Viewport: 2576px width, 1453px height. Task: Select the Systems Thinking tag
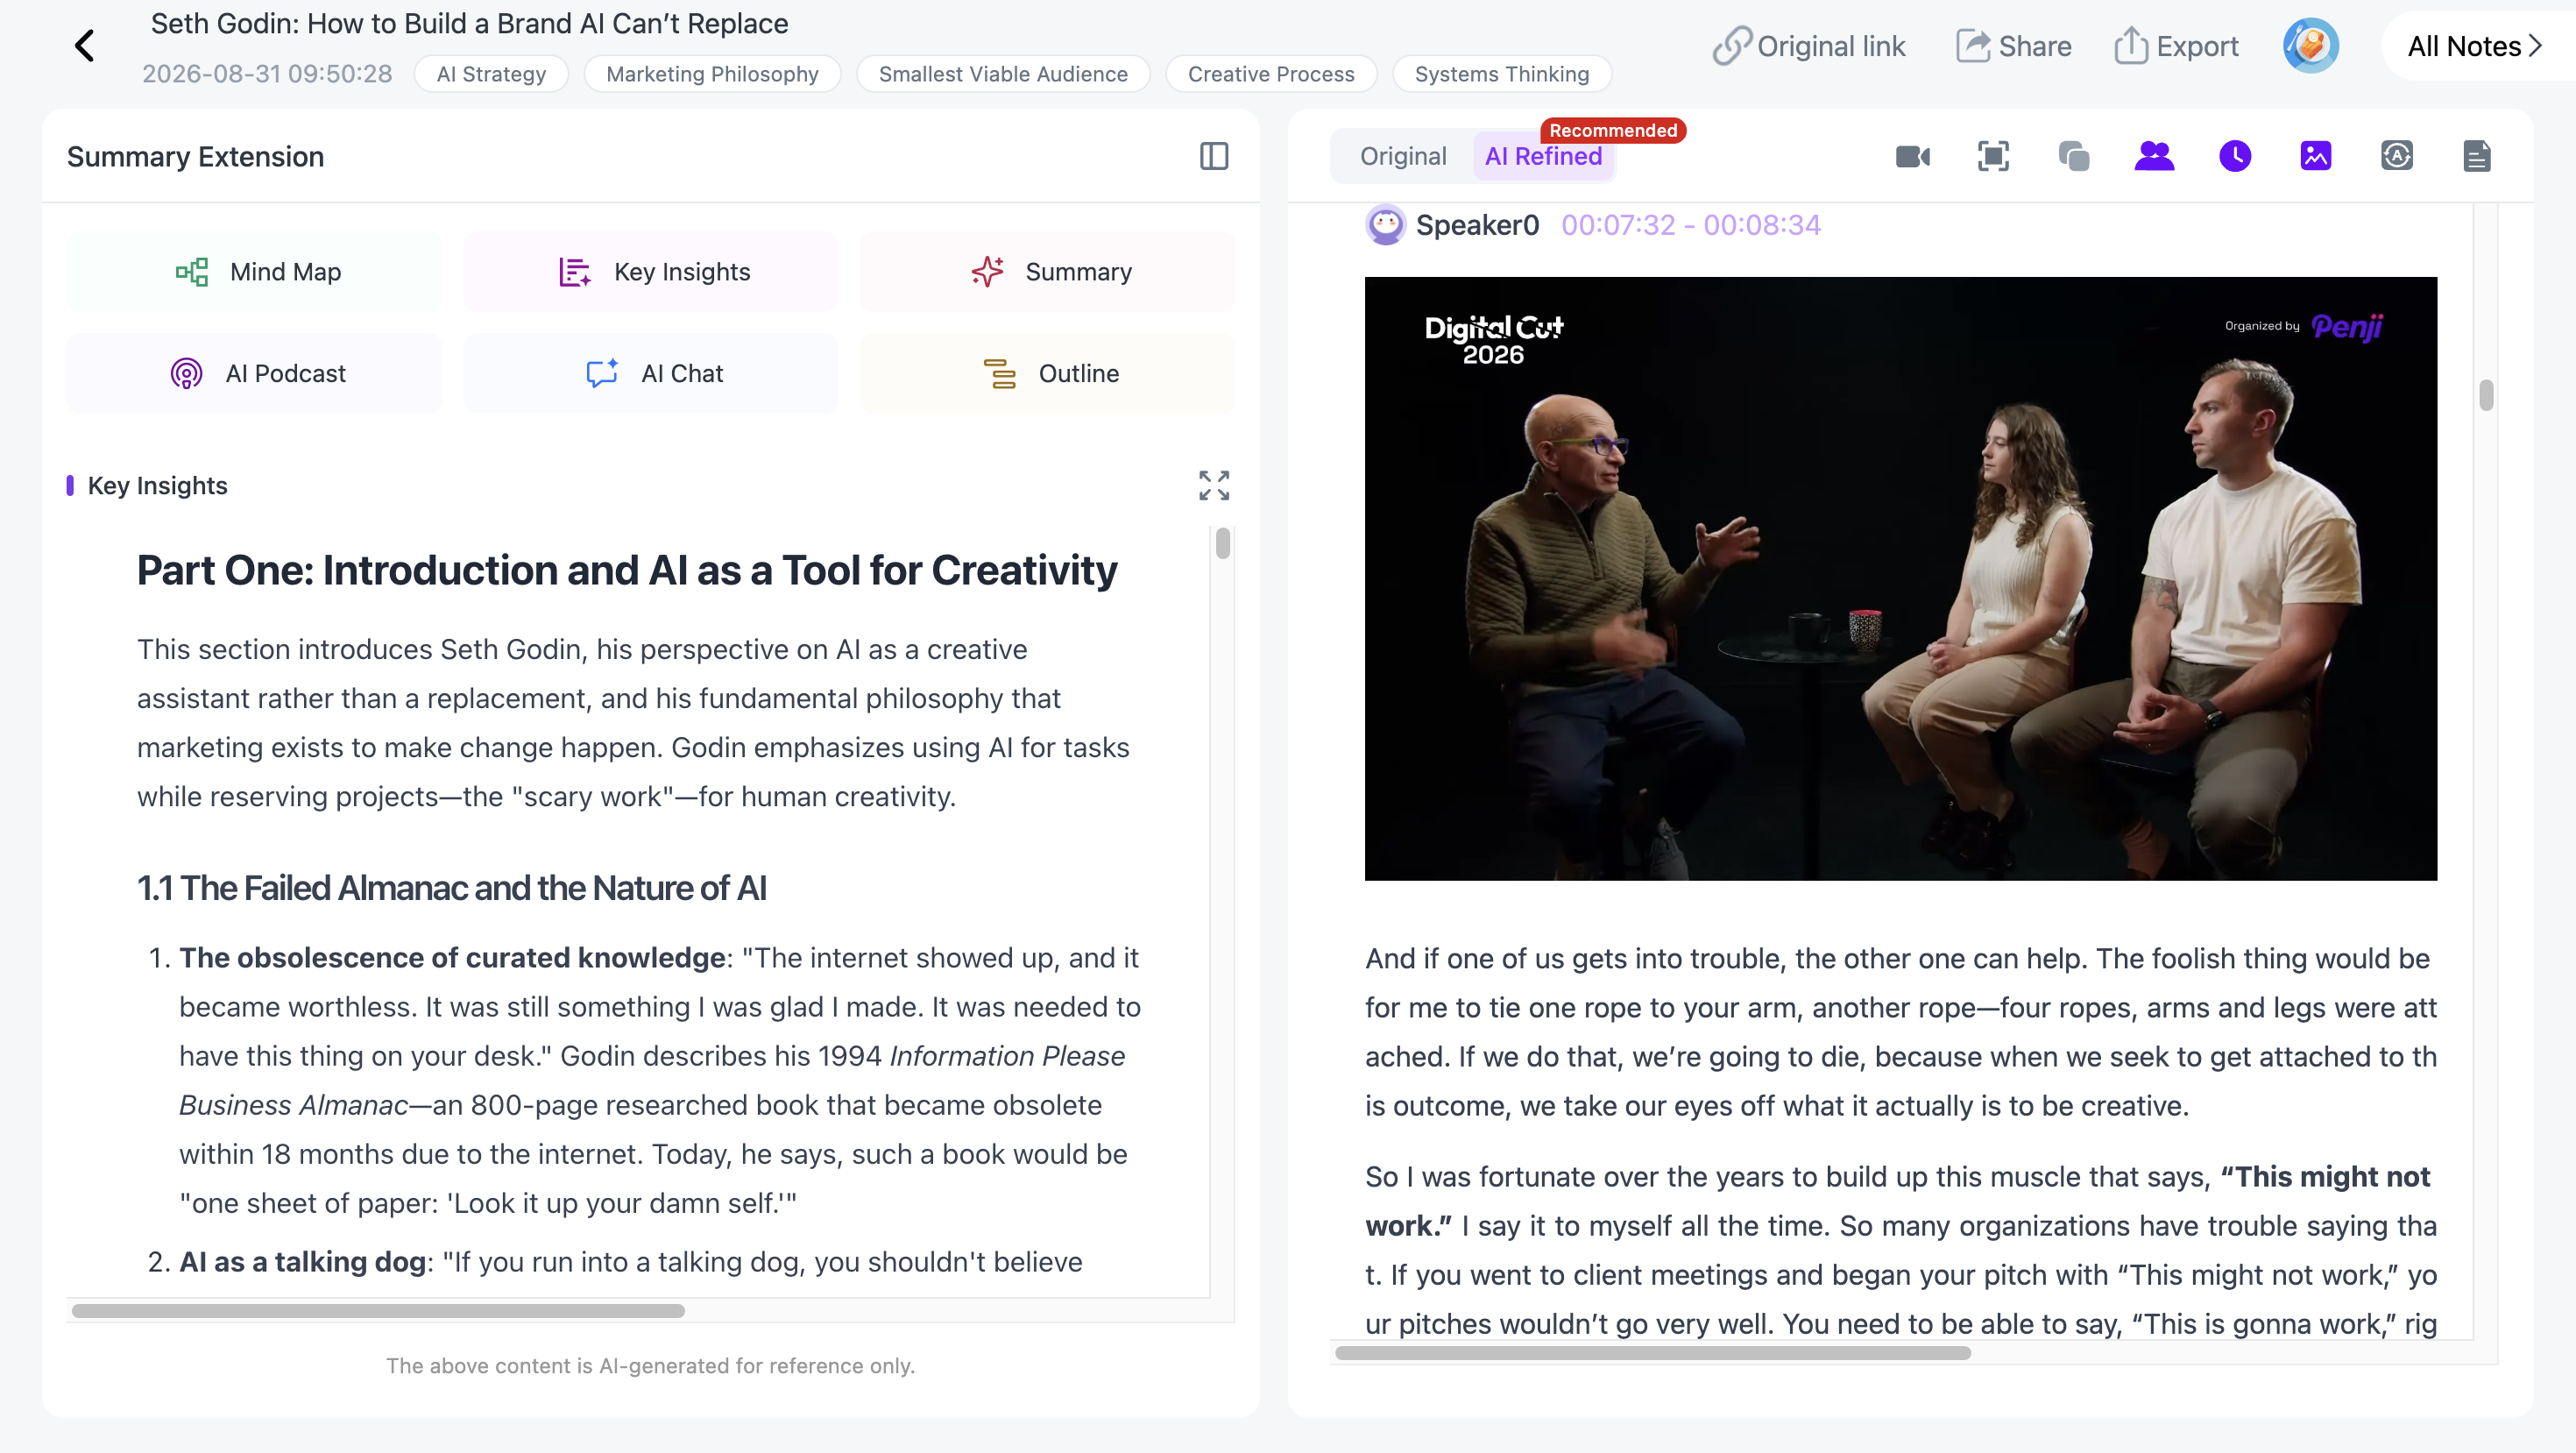tap(1502, 74)
